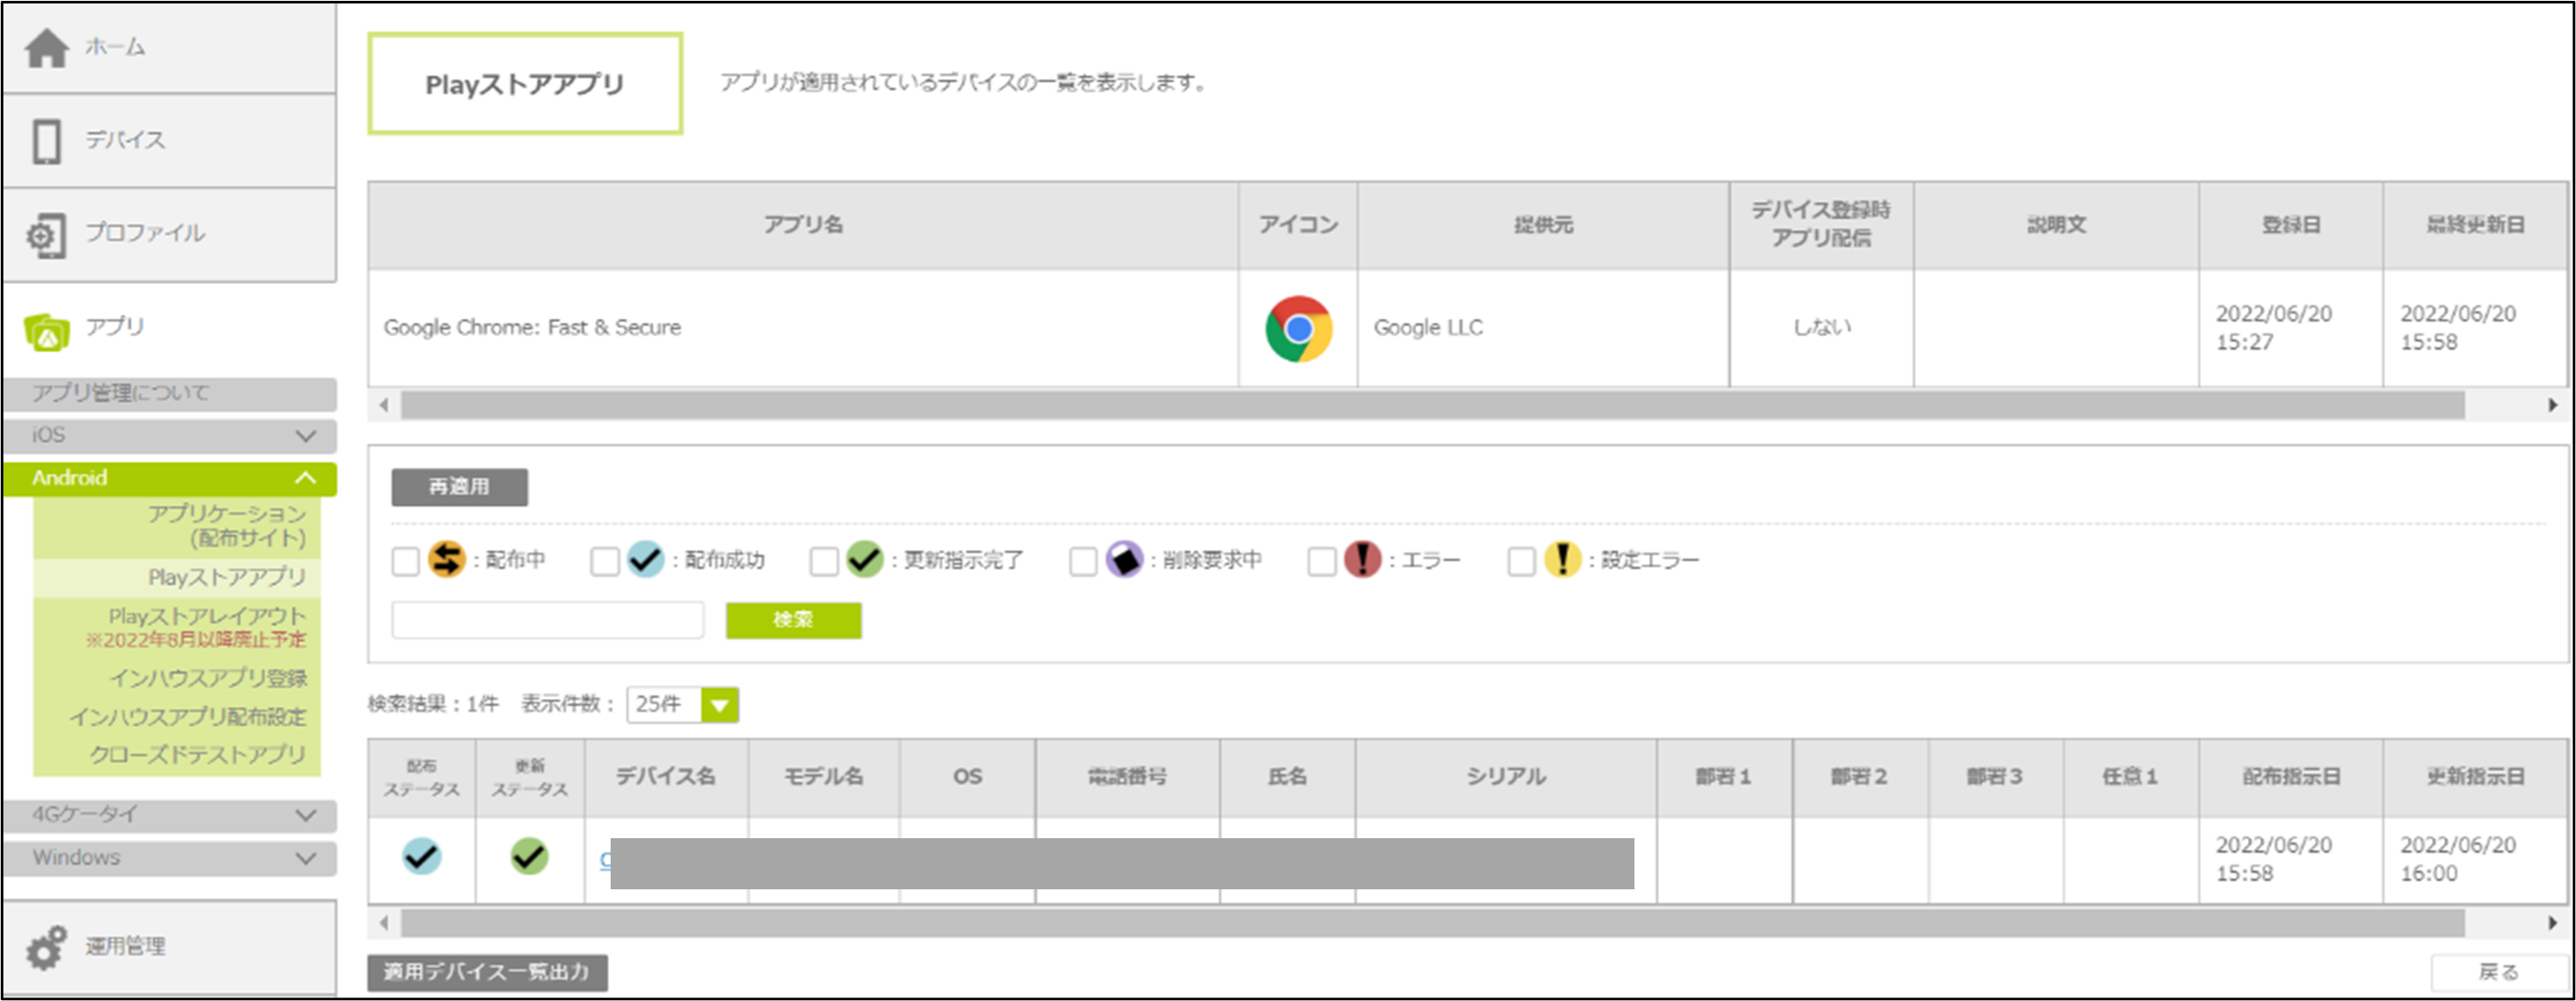Click the search text input field
Viewport: 2576px width, 1001px height.
(547, 620)
